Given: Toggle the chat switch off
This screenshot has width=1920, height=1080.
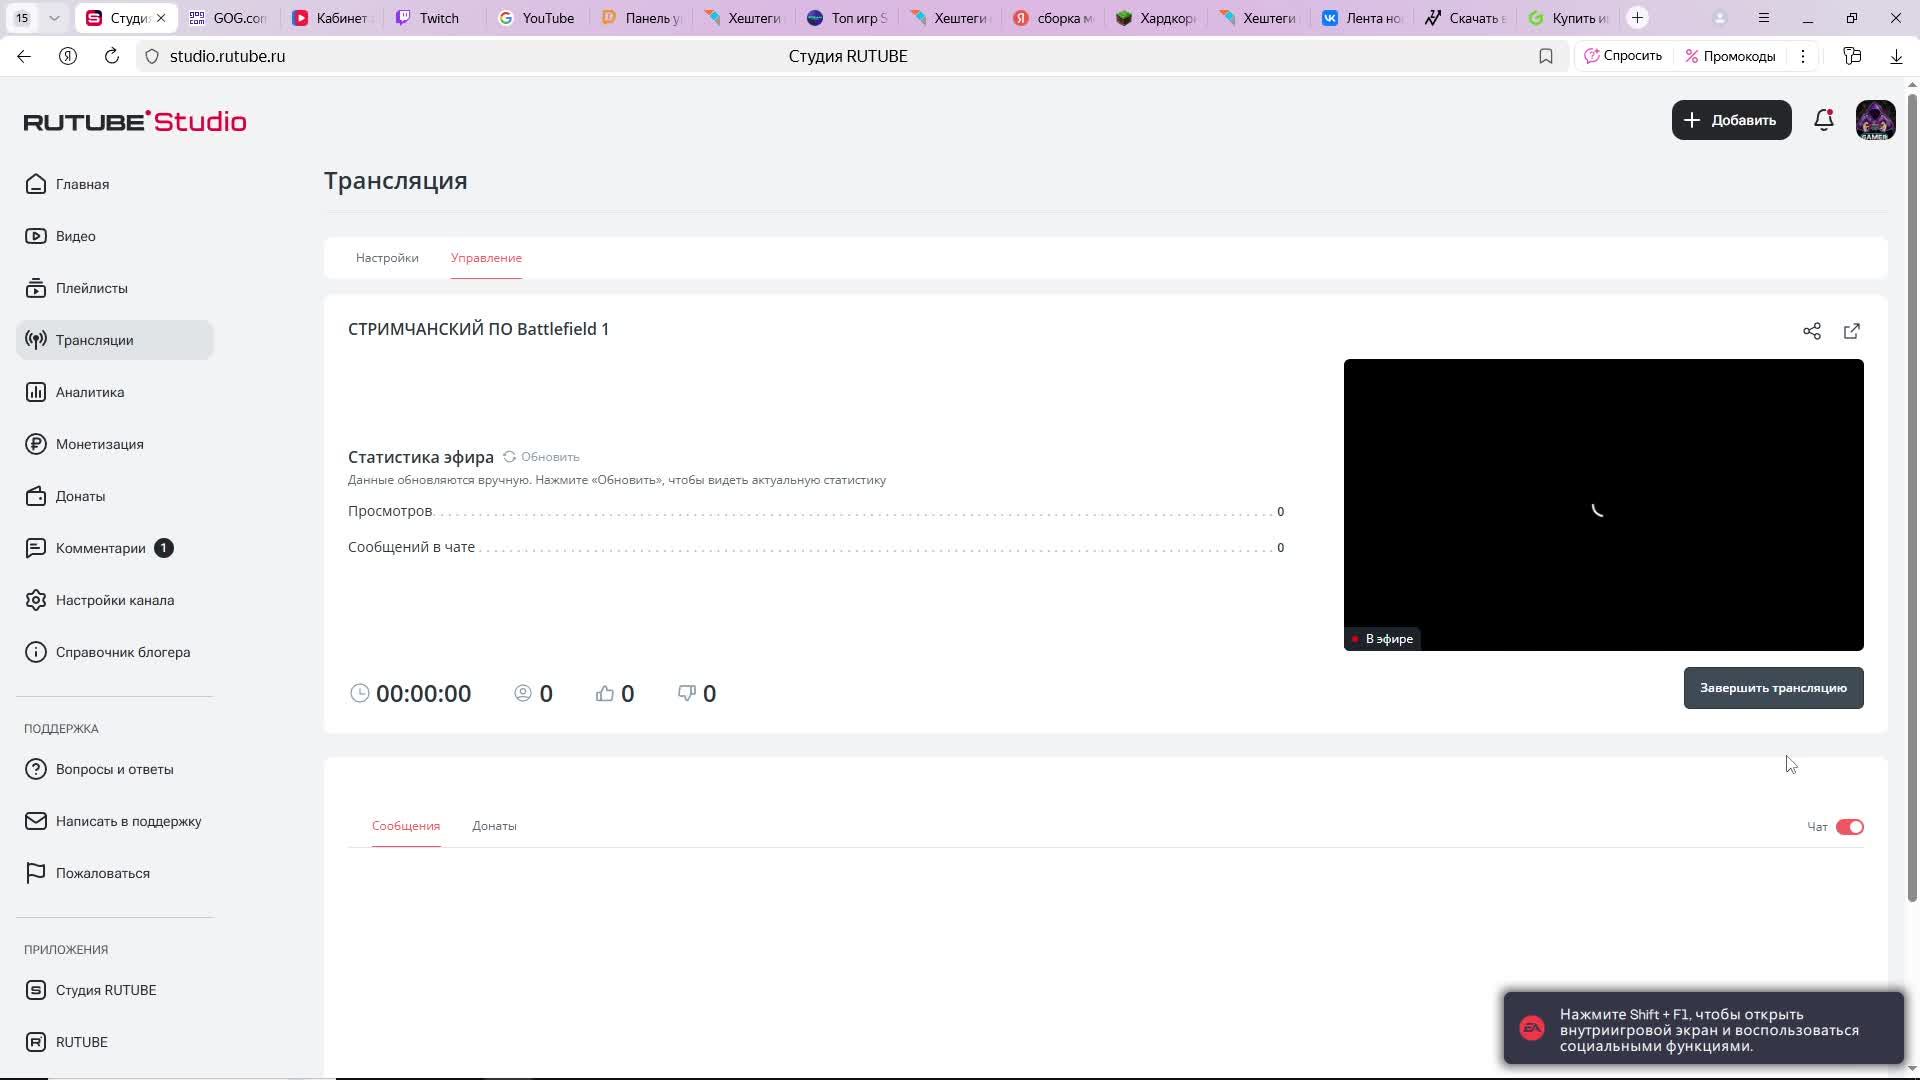Looking at the screenshot, I should [1849, 827].
